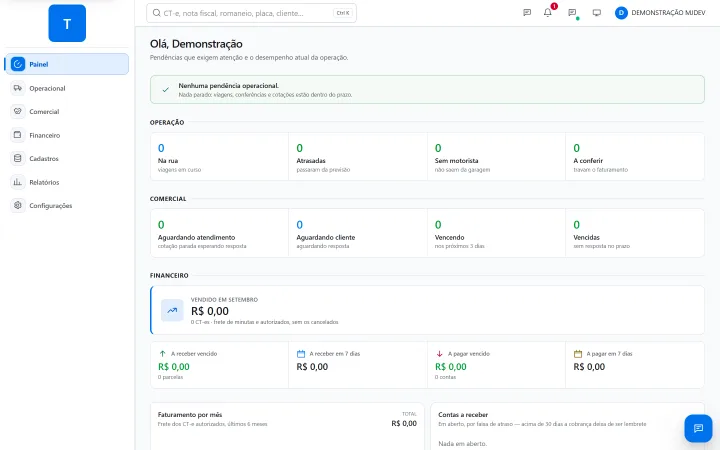Click the Nada em aberto text

tap(462, 444)
